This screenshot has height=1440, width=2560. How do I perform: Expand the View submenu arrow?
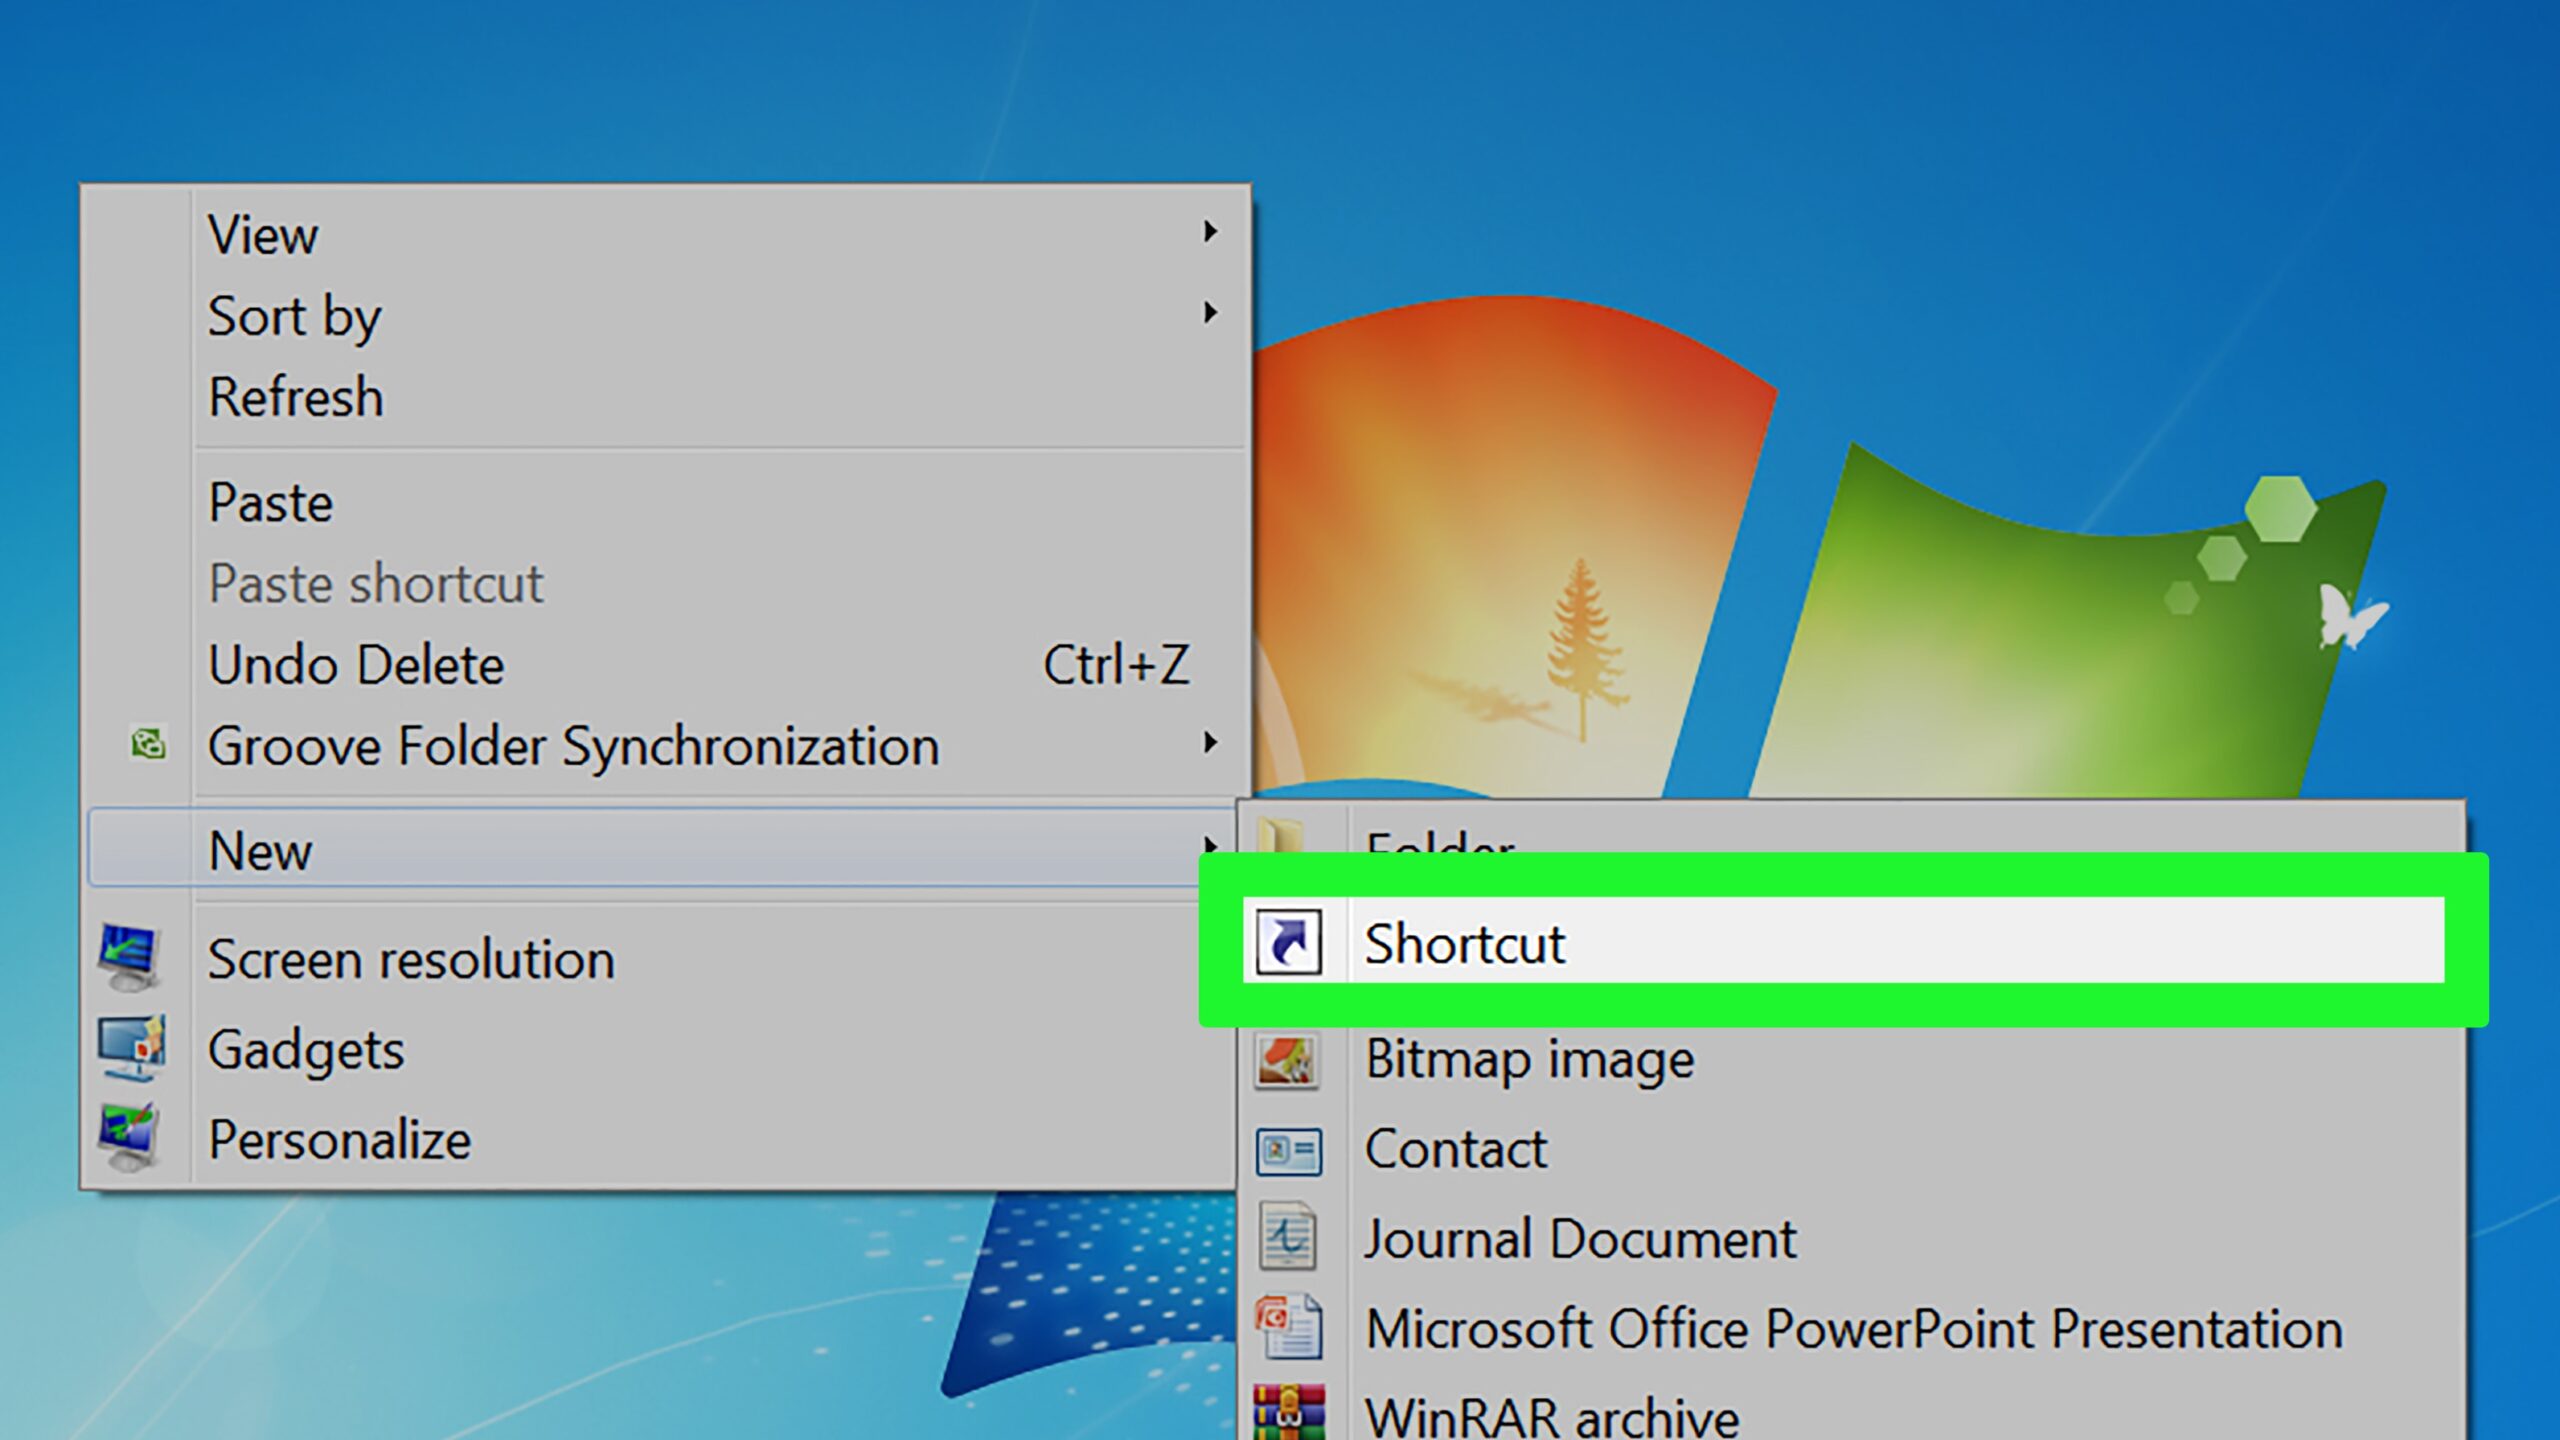click(1210, 232)
